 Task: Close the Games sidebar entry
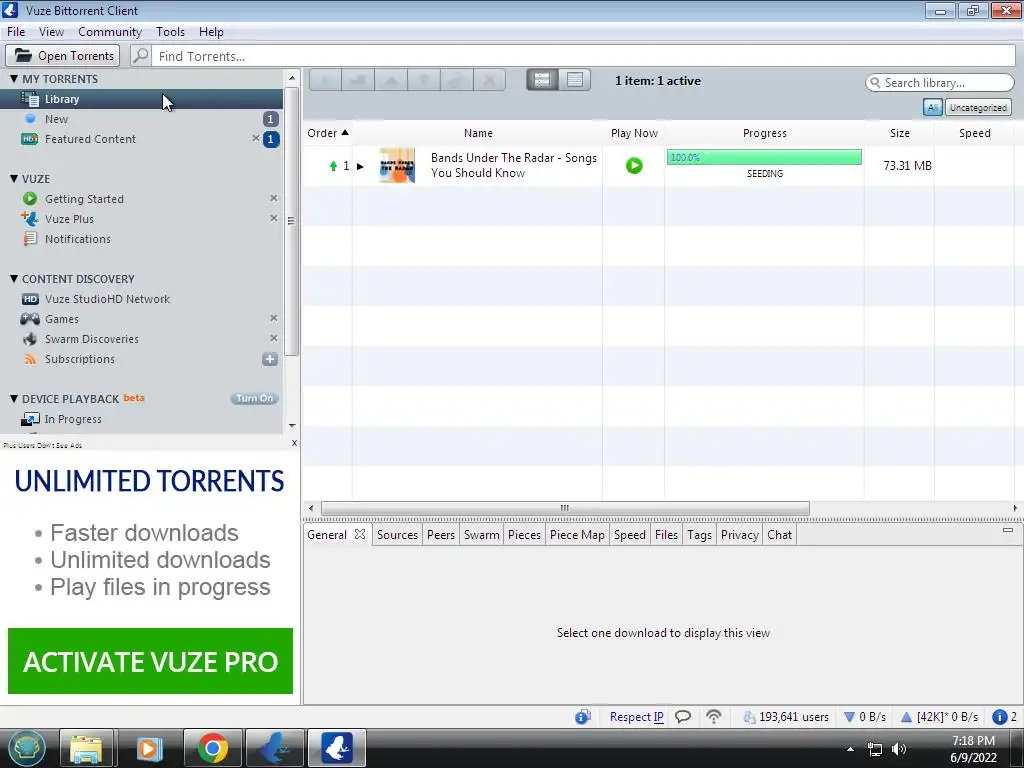pos(274,318)
